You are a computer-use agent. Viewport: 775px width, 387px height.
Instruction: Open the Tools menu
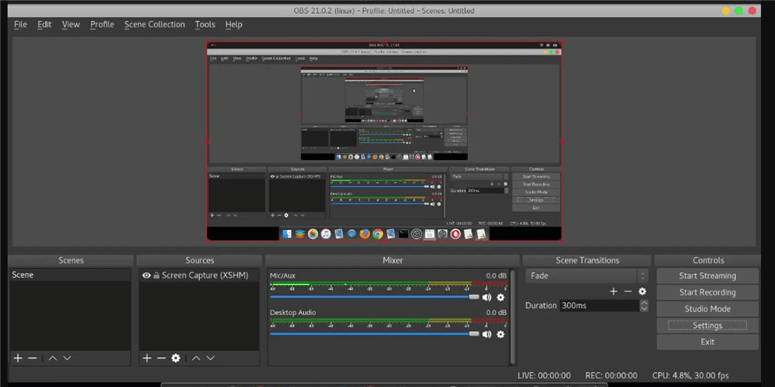point(205,24)
